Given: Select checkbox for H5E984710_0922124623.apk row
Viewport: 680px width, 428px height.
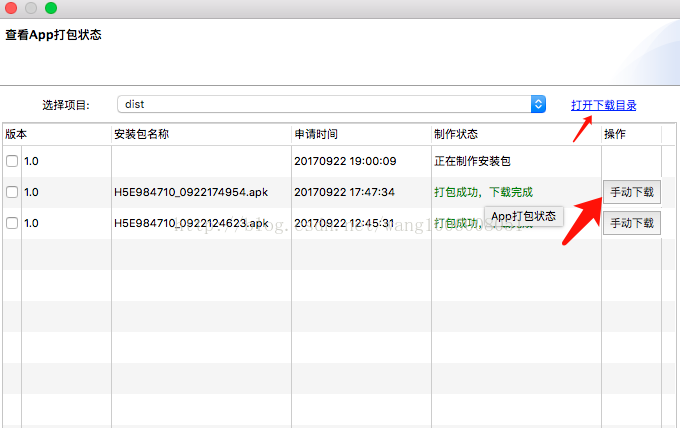Looking at the screenshot, I should [x=12, y=223].
